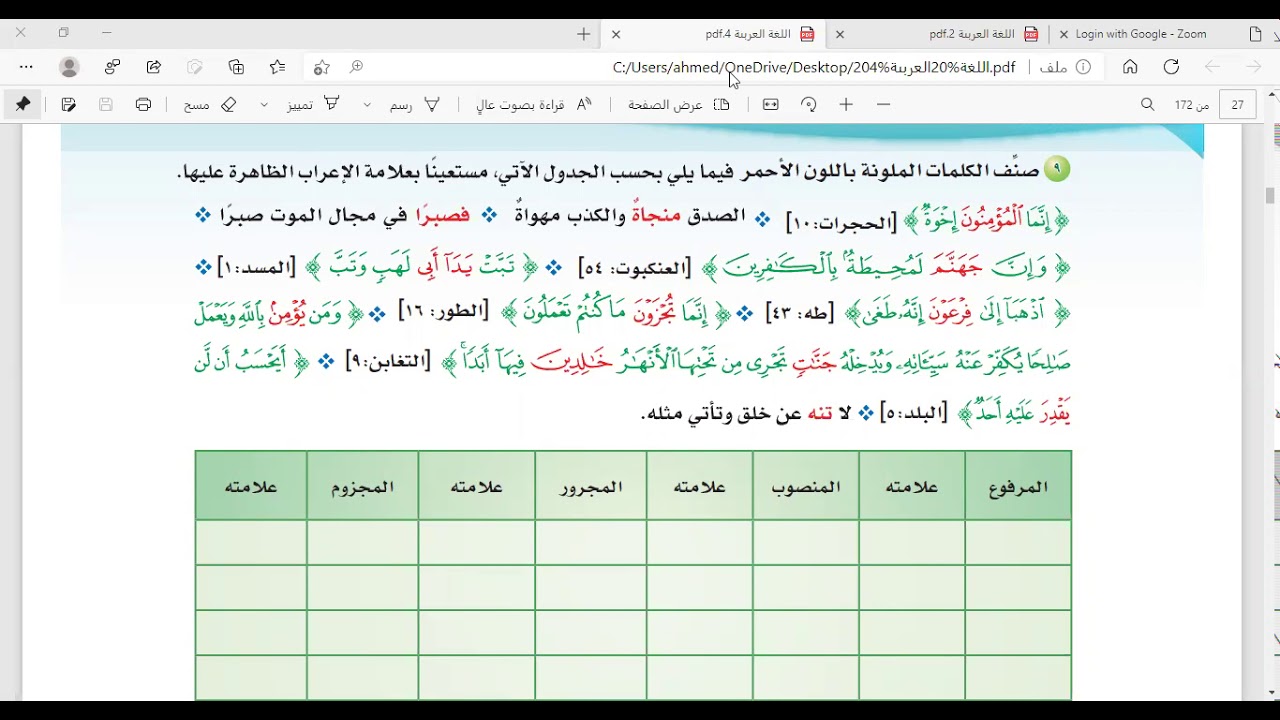Click the Save As icon in the PDF toolbar

pyautogui.click(x=68, y=104)
